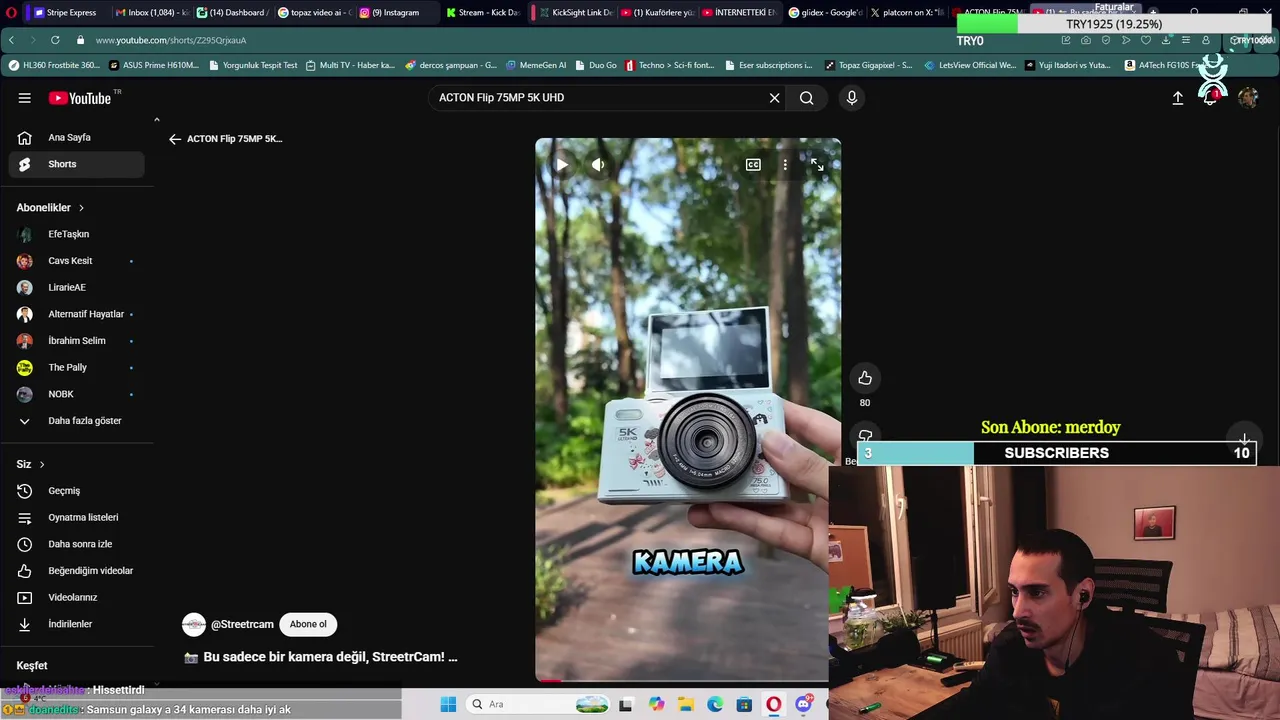Clear the search box text
The height and width of the screenshot is (720, 1280).
tap(774, 98)
